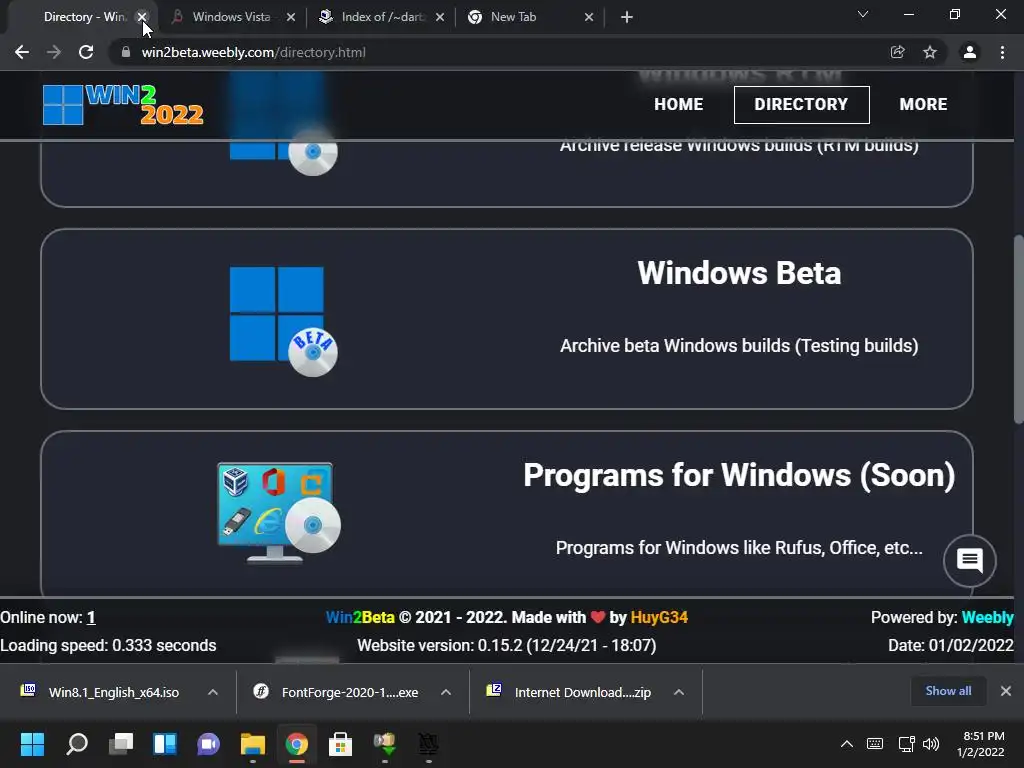
Task: Click the touch keyboard tray icon
Action: [x=875, y=744]
